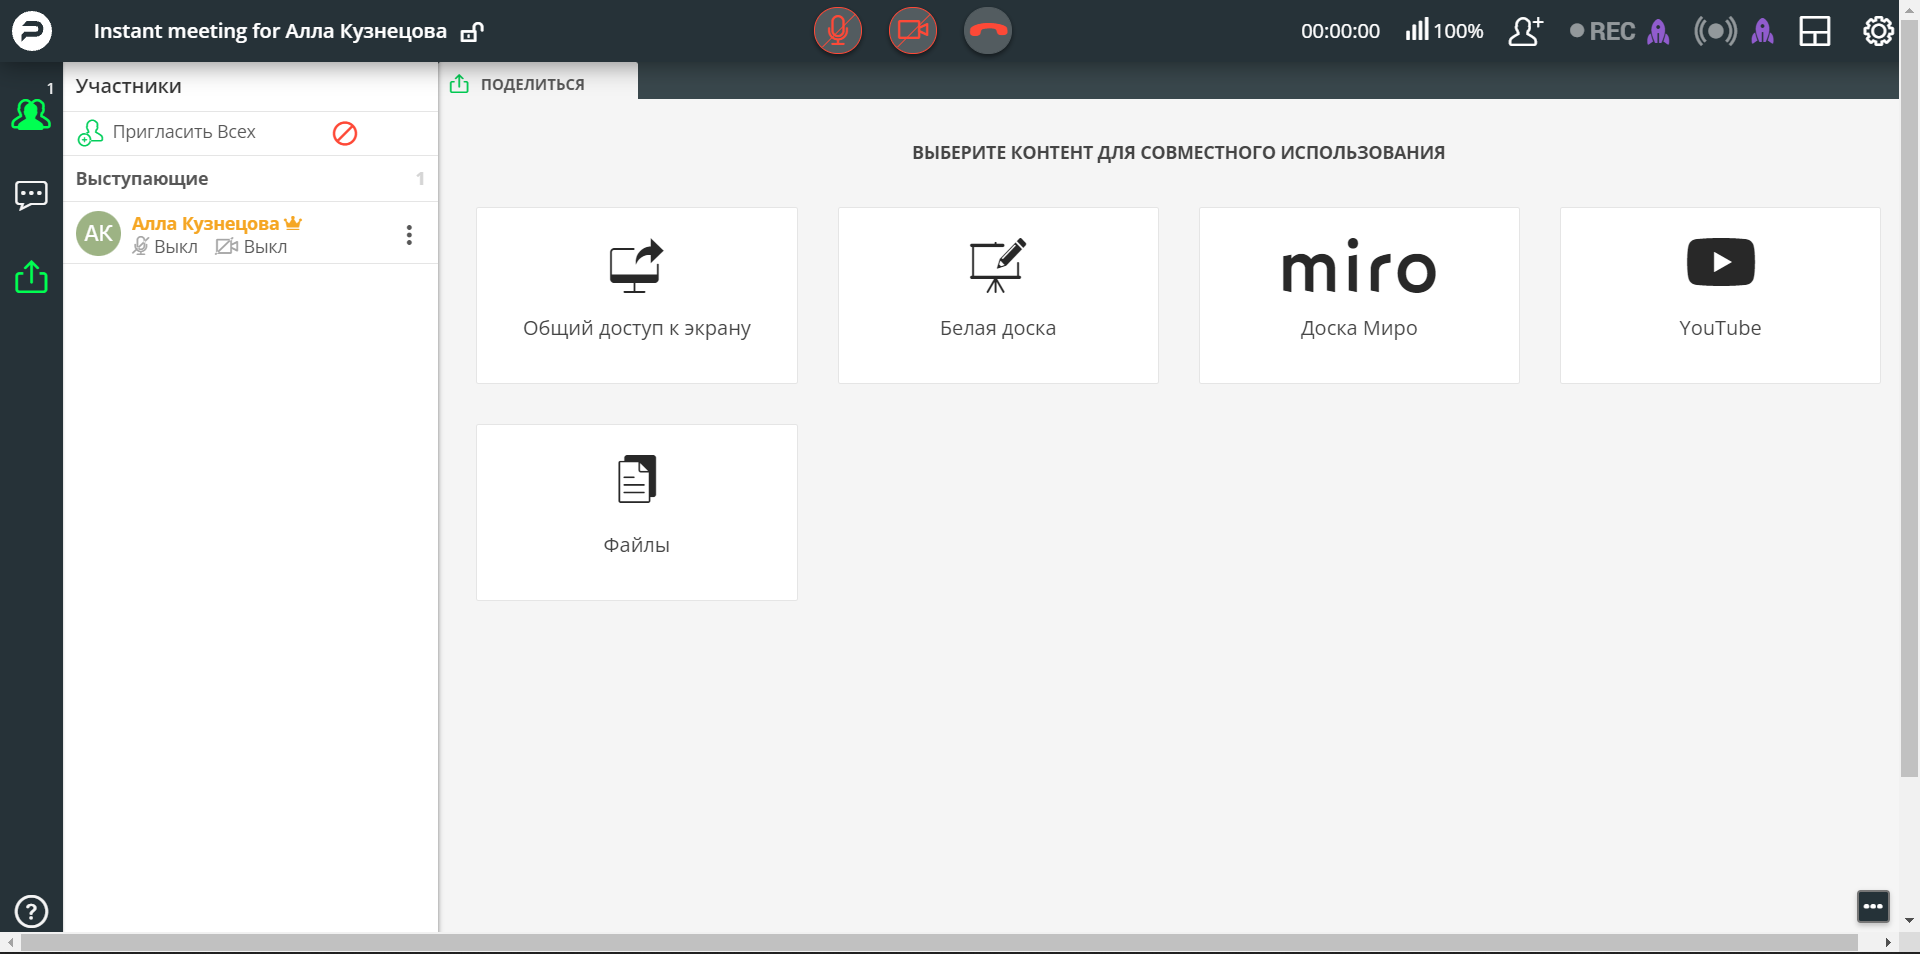
Task: Choose Файлы sharing card
Action: pos(637,512)
